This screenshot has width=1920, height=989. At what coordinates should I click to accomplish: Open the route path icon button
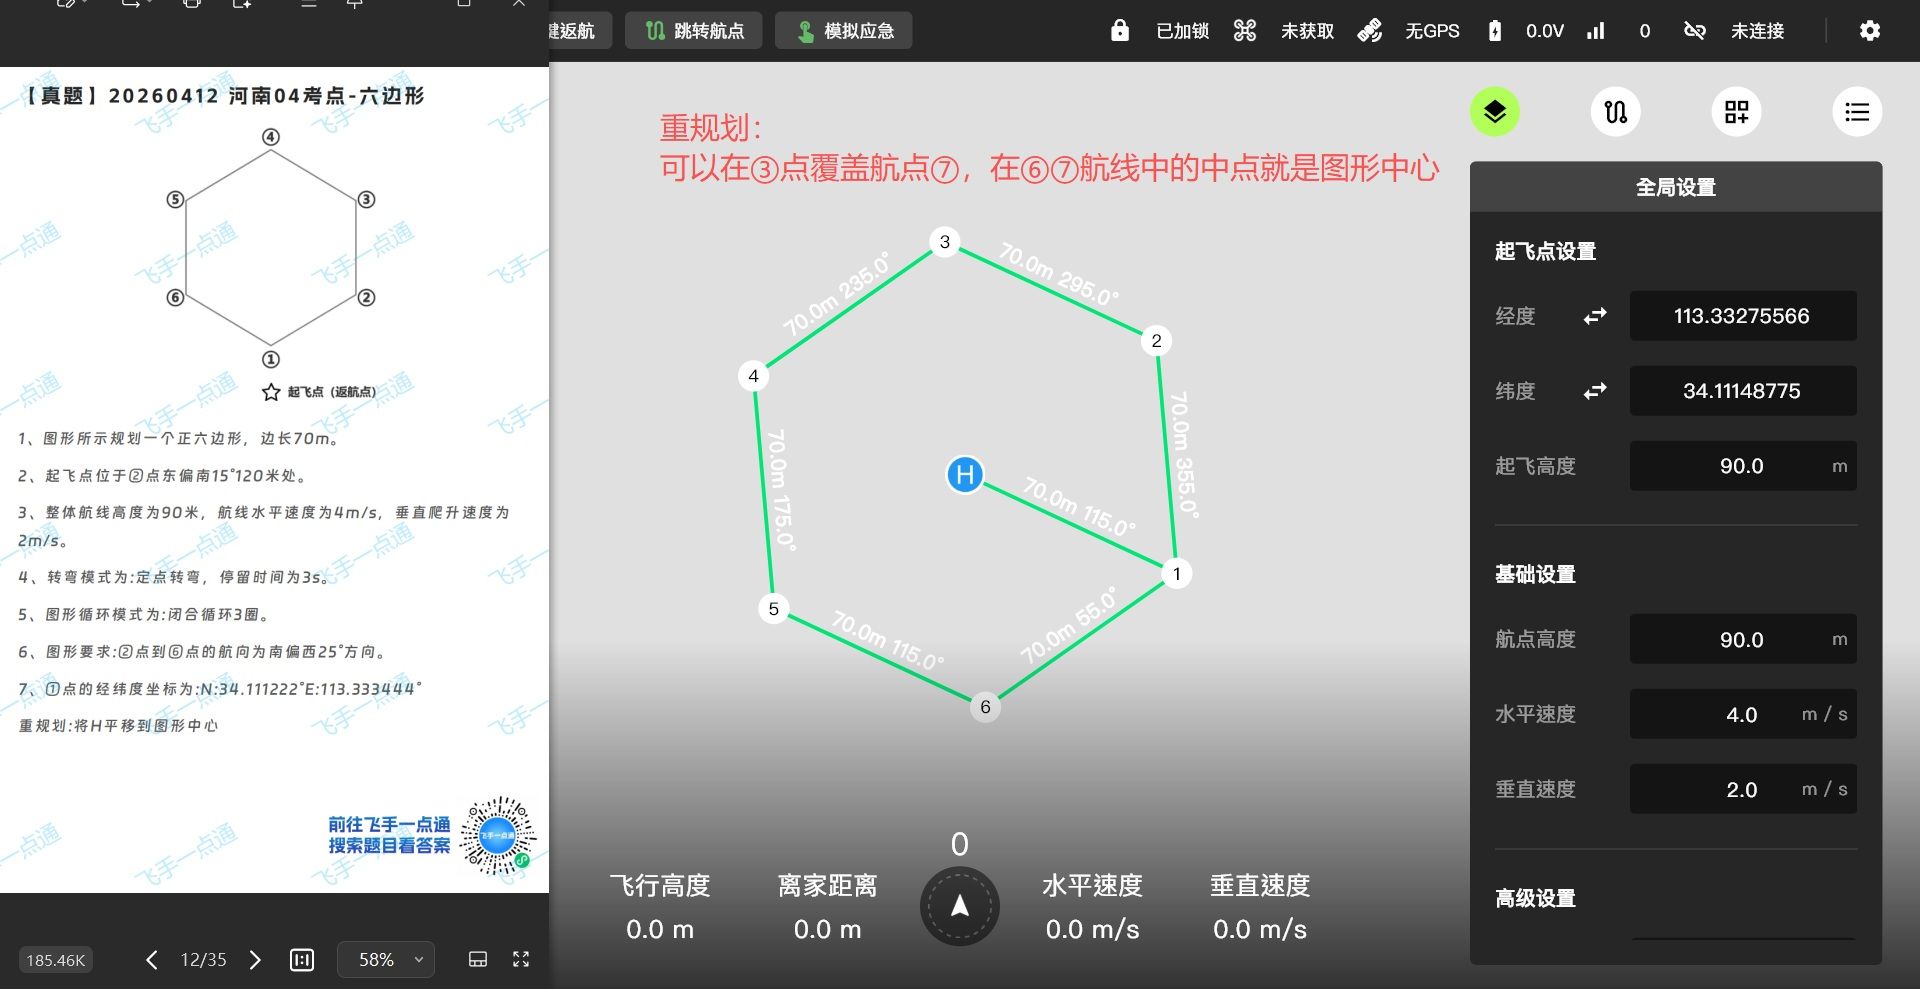(x=1615, y=111)
